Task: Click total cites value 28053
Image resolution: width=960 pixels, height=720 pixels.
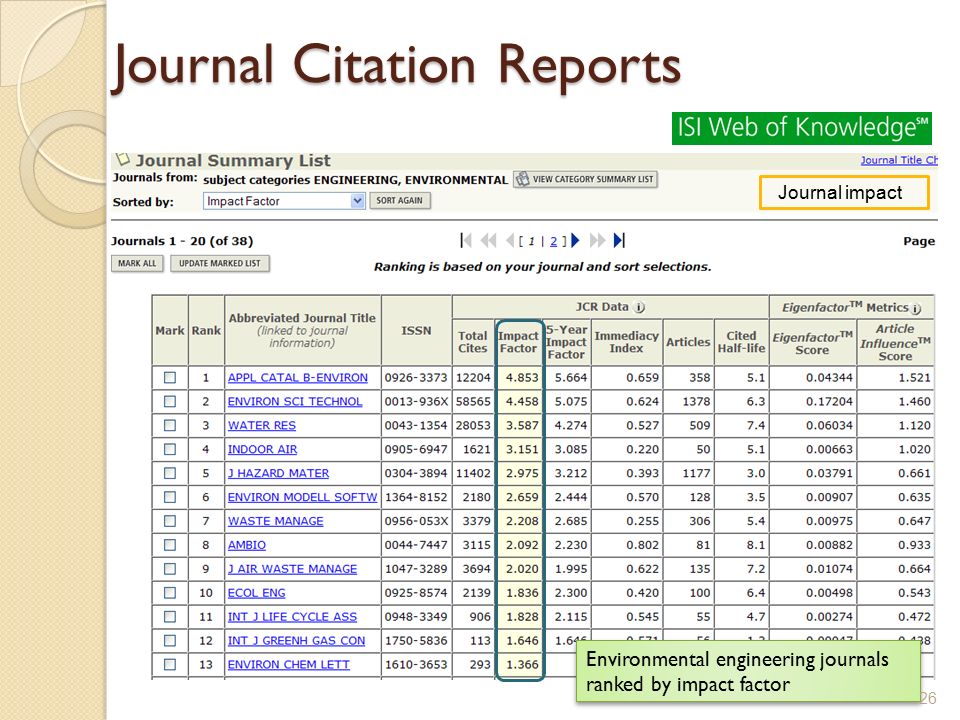Action: point(473,426)
